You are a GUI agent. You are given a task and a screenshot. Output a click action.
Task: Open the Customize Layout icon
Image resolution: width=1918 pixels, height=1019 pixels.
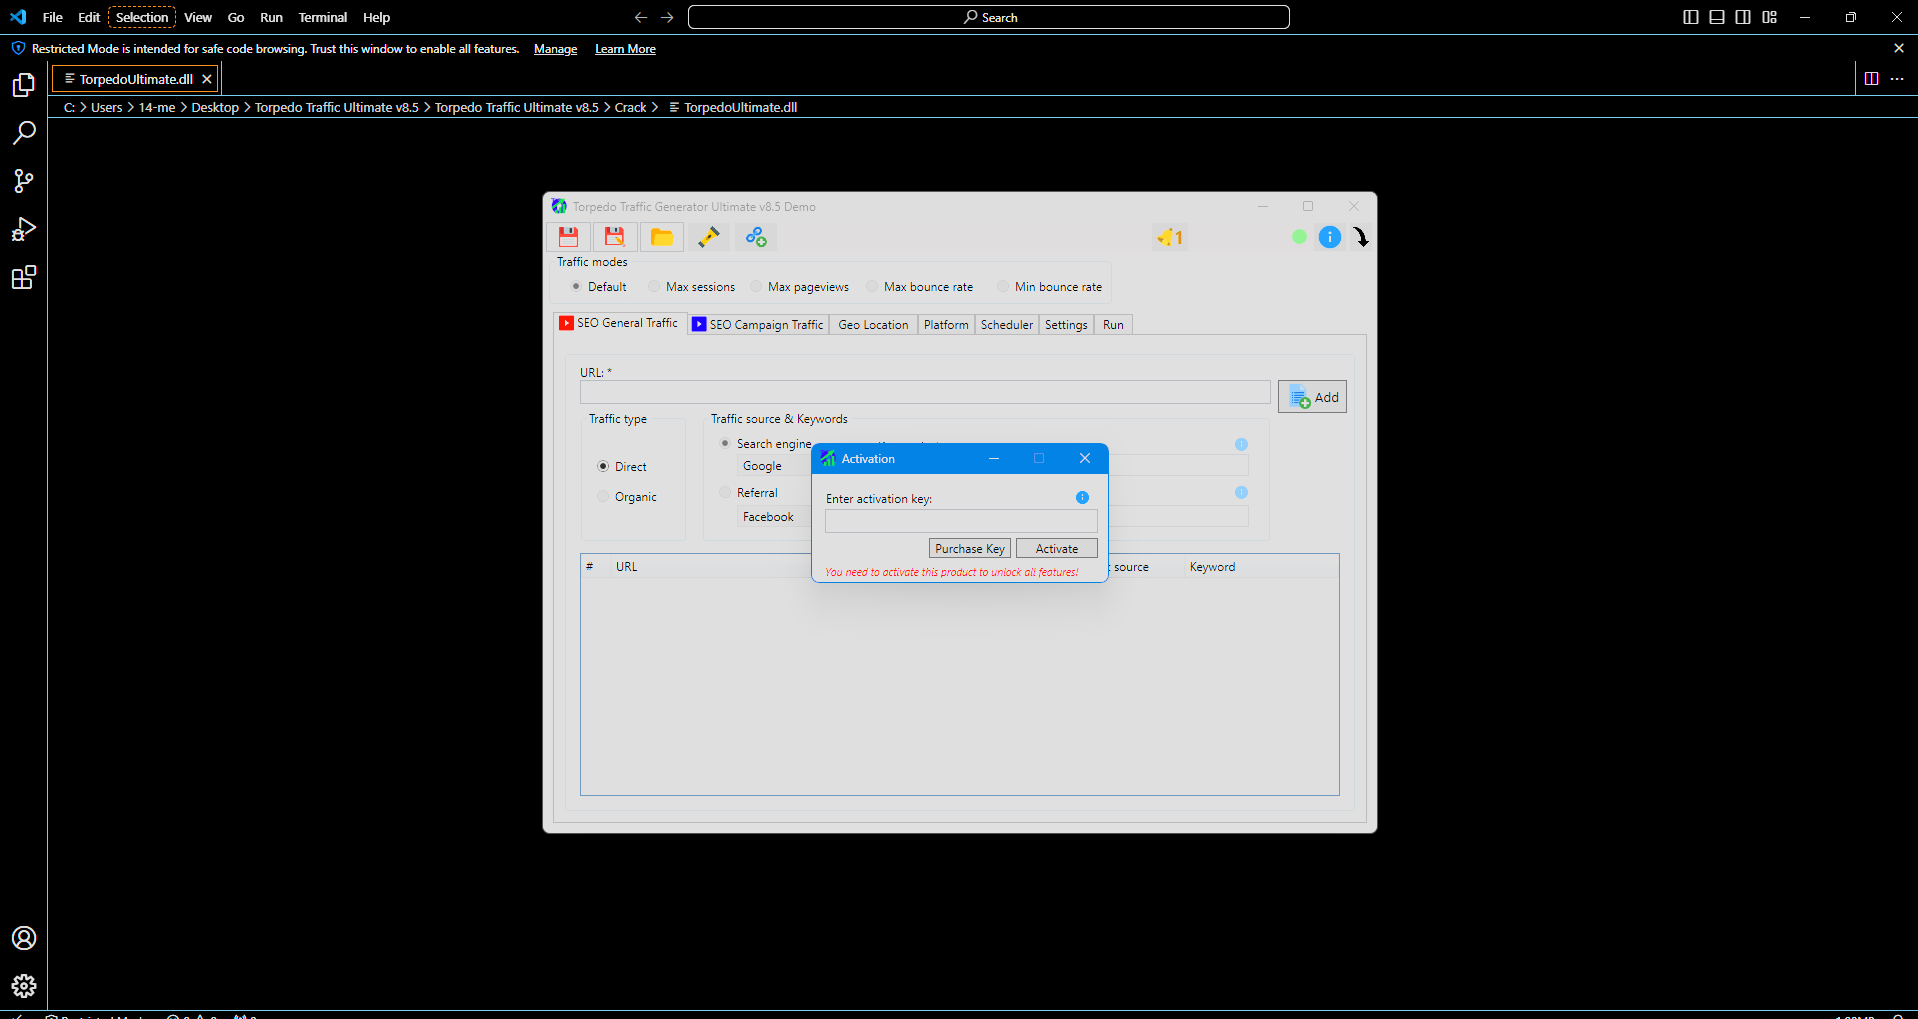[x=1770, y=17]
